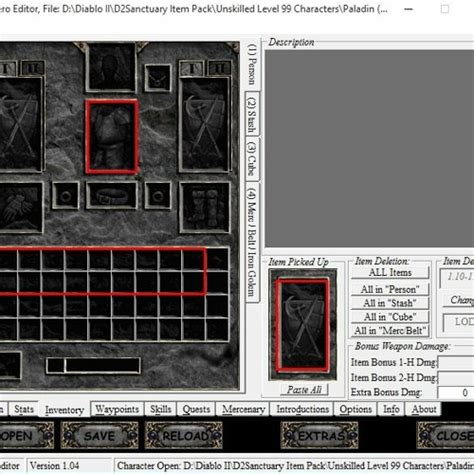Select the belt equipment slot
Image resolution: width=474 pixels, height=474 pixels.
click(112, 195)
